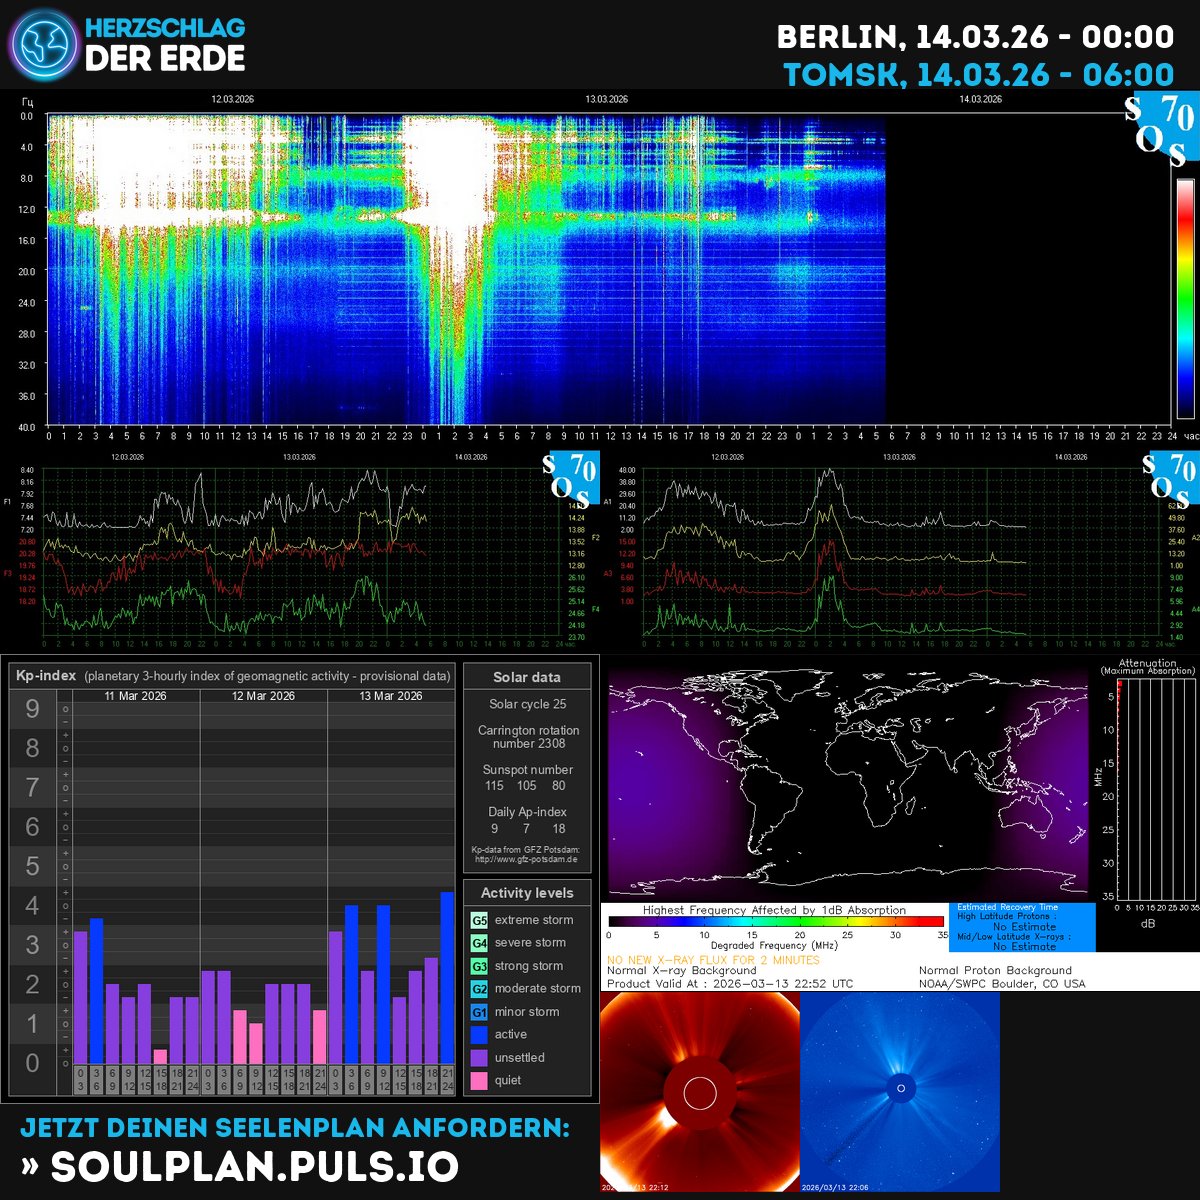This screenshot has height=1200, width=1200.
Task: Select the G4 severe storm legend icon
Action: (x=479, y=943)
